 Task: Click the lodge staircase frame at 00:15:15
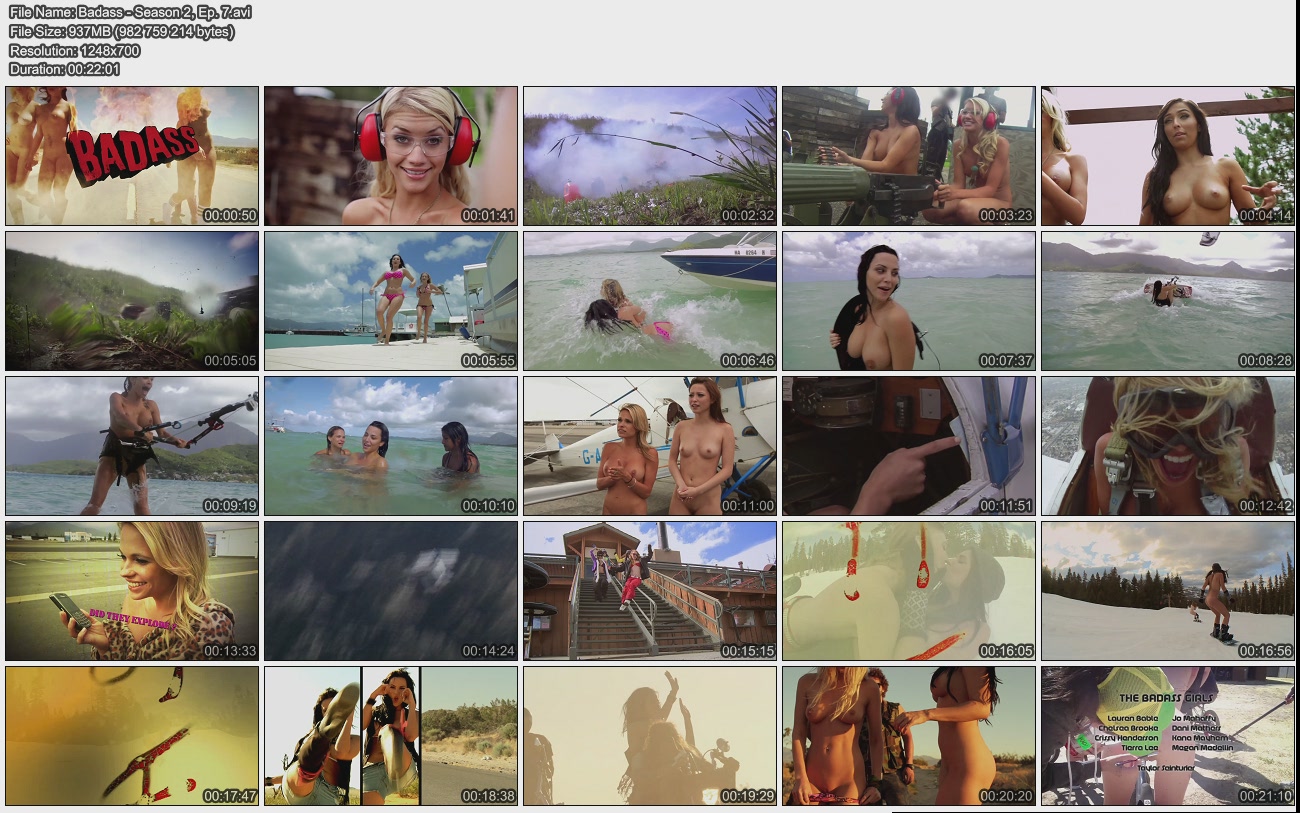pos(650,591)
